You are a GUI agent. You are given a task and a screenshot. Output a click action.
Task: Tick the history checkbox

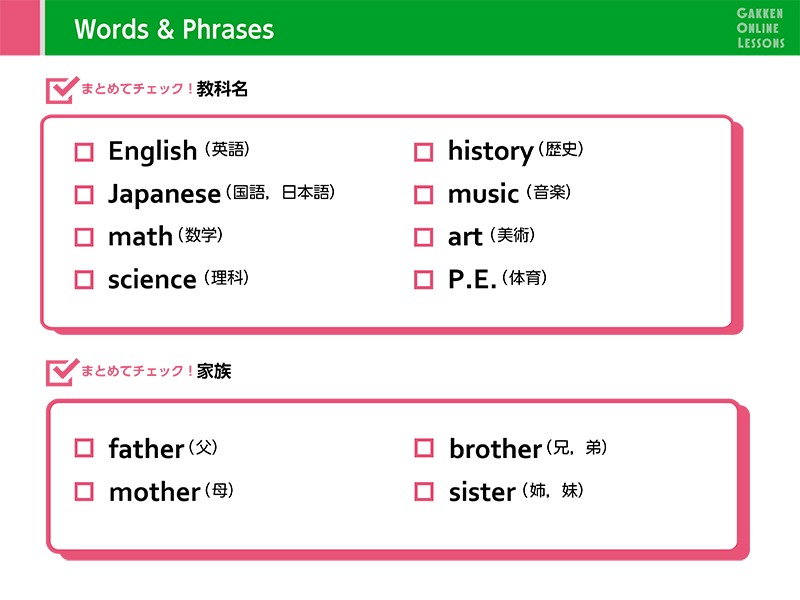pos(423,152)
